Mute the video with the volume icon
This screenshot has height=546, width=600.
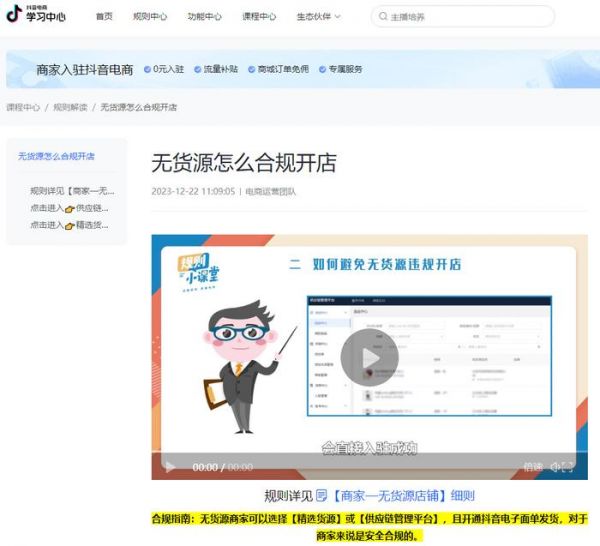coord(554,467)
